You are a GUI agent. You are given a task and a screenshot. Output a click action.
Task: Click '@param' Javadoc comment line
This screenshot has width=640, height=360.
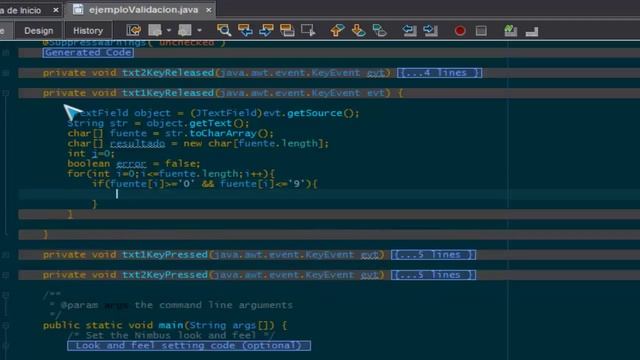coord(171,305)
